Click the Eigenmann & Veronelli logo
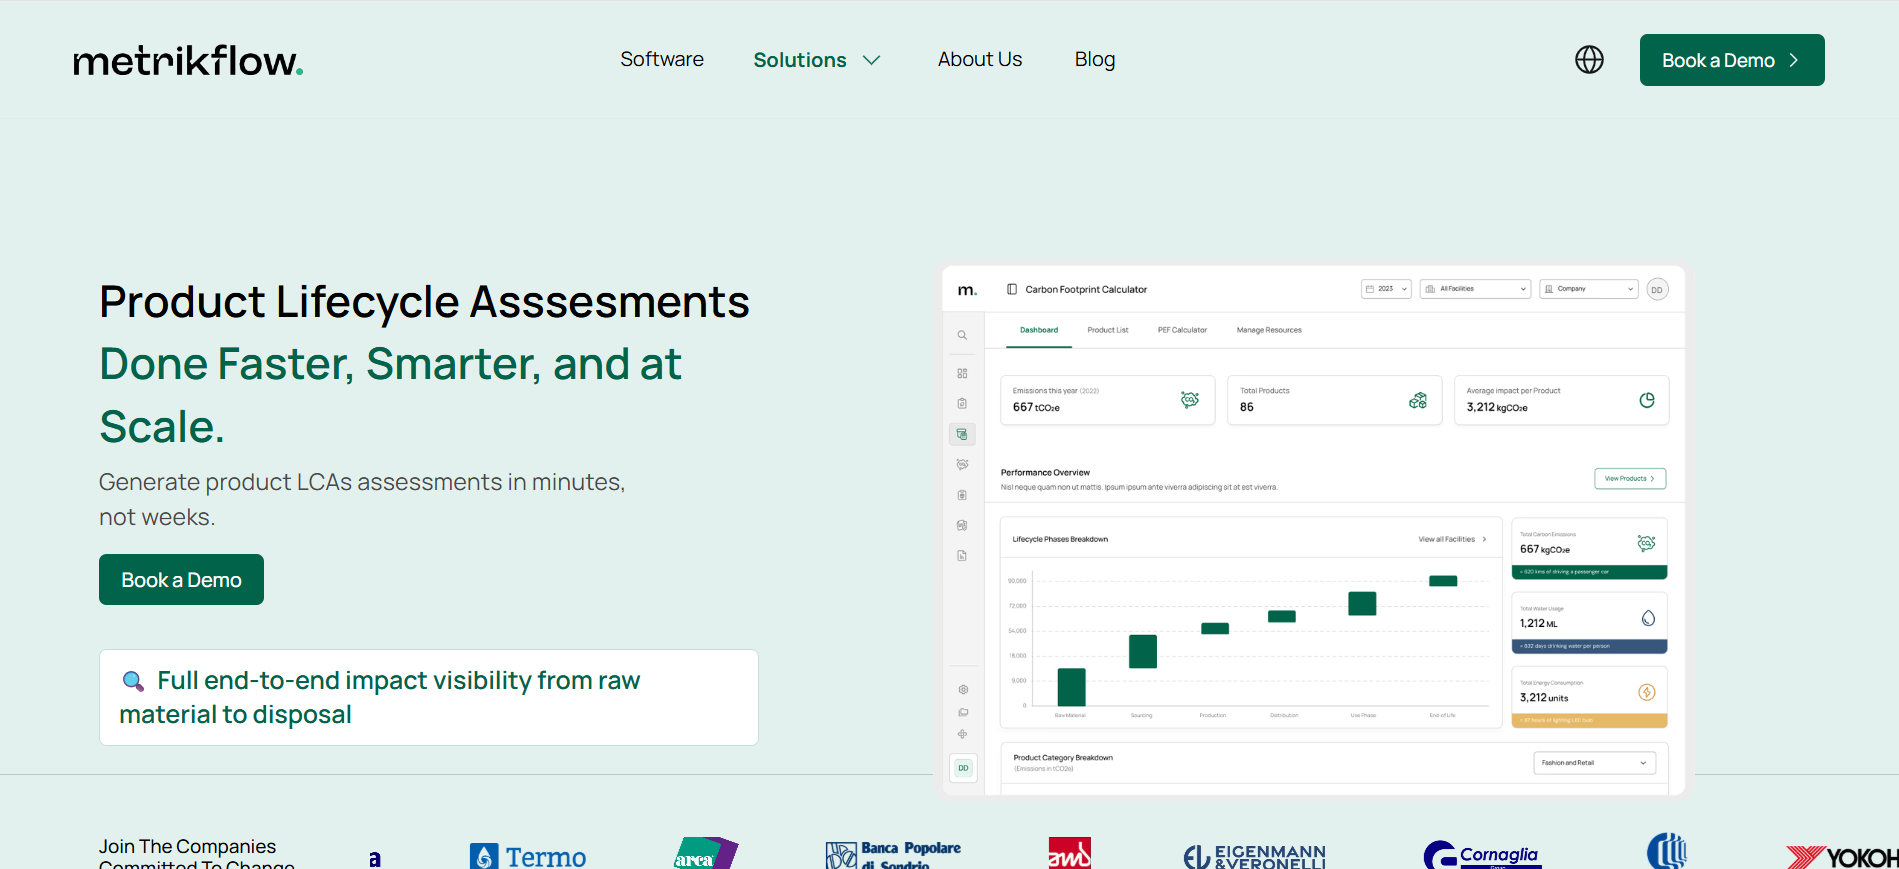 1255,857
